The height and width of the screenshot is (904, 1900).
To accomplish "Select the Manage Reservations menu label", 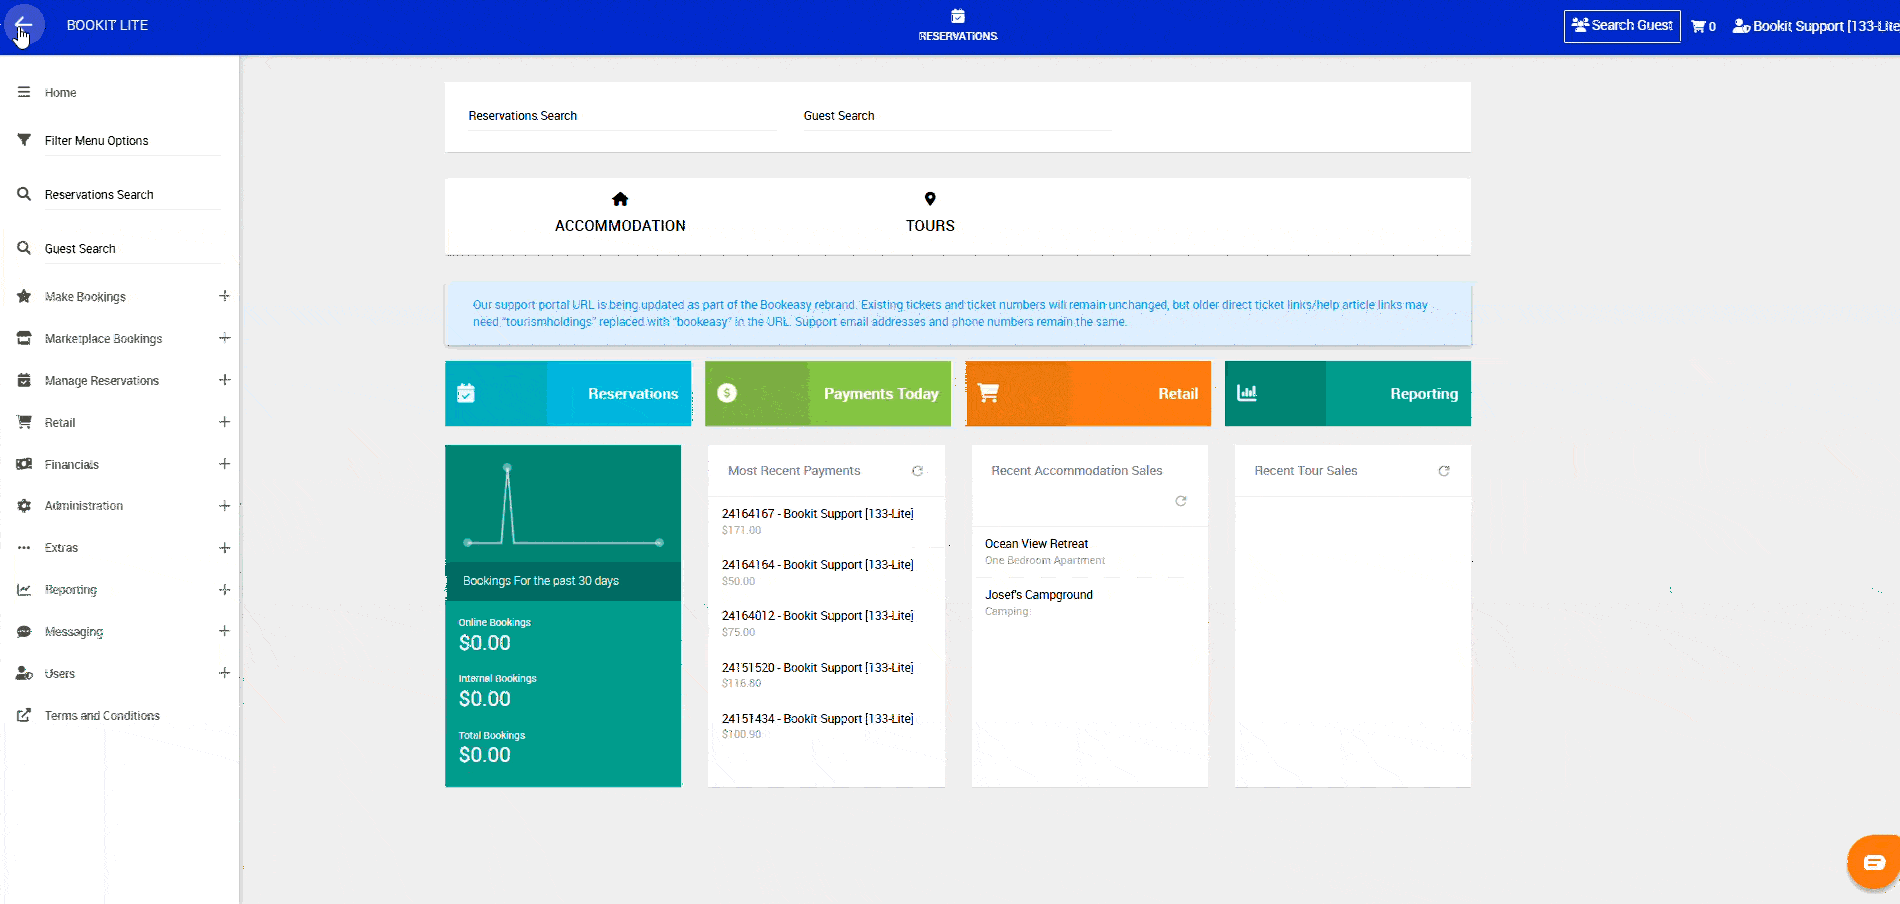I will coord(102,381).
